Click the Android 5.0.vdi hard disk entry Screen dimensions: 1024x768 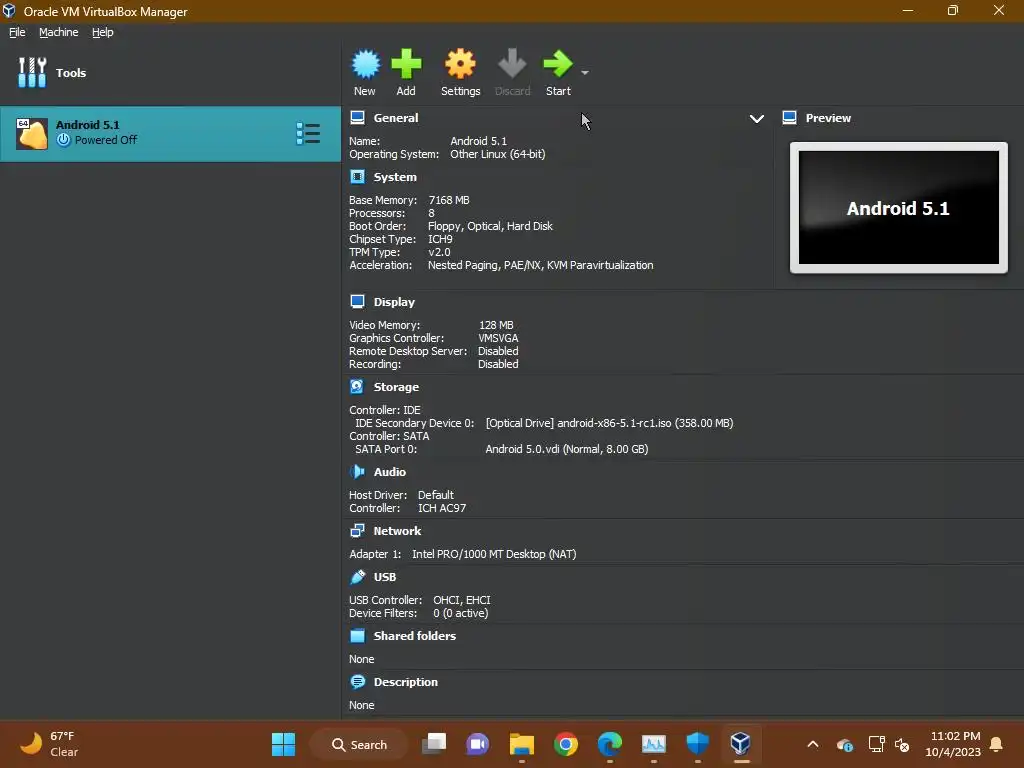point(567,449)
